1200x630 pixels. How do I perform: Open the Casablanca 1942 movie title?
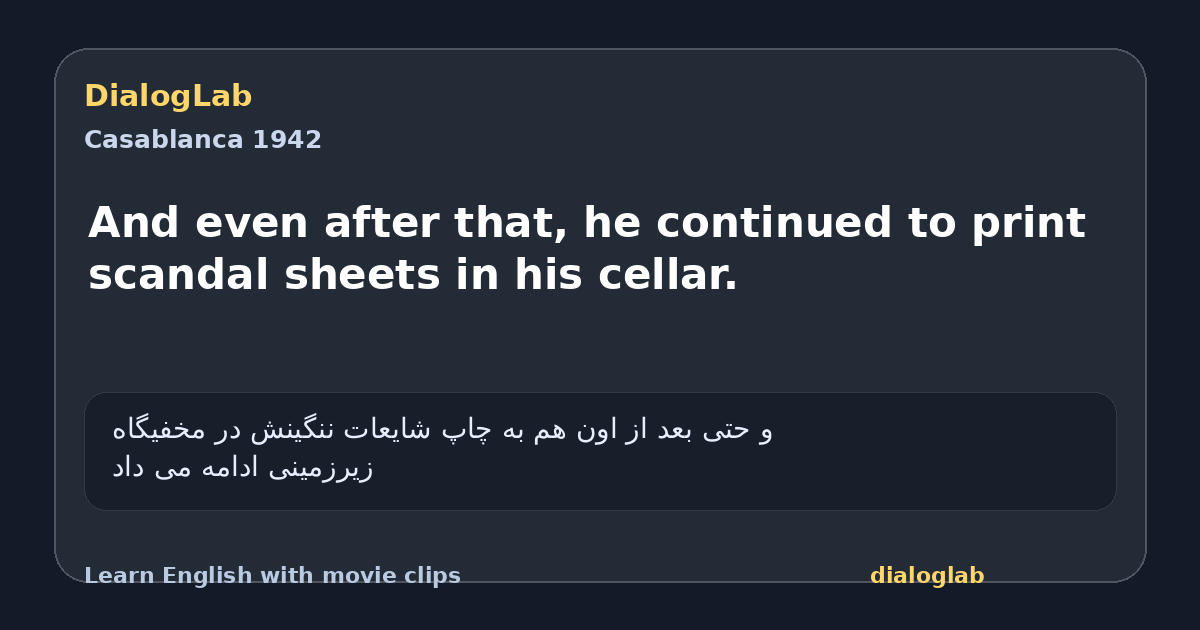203,140
